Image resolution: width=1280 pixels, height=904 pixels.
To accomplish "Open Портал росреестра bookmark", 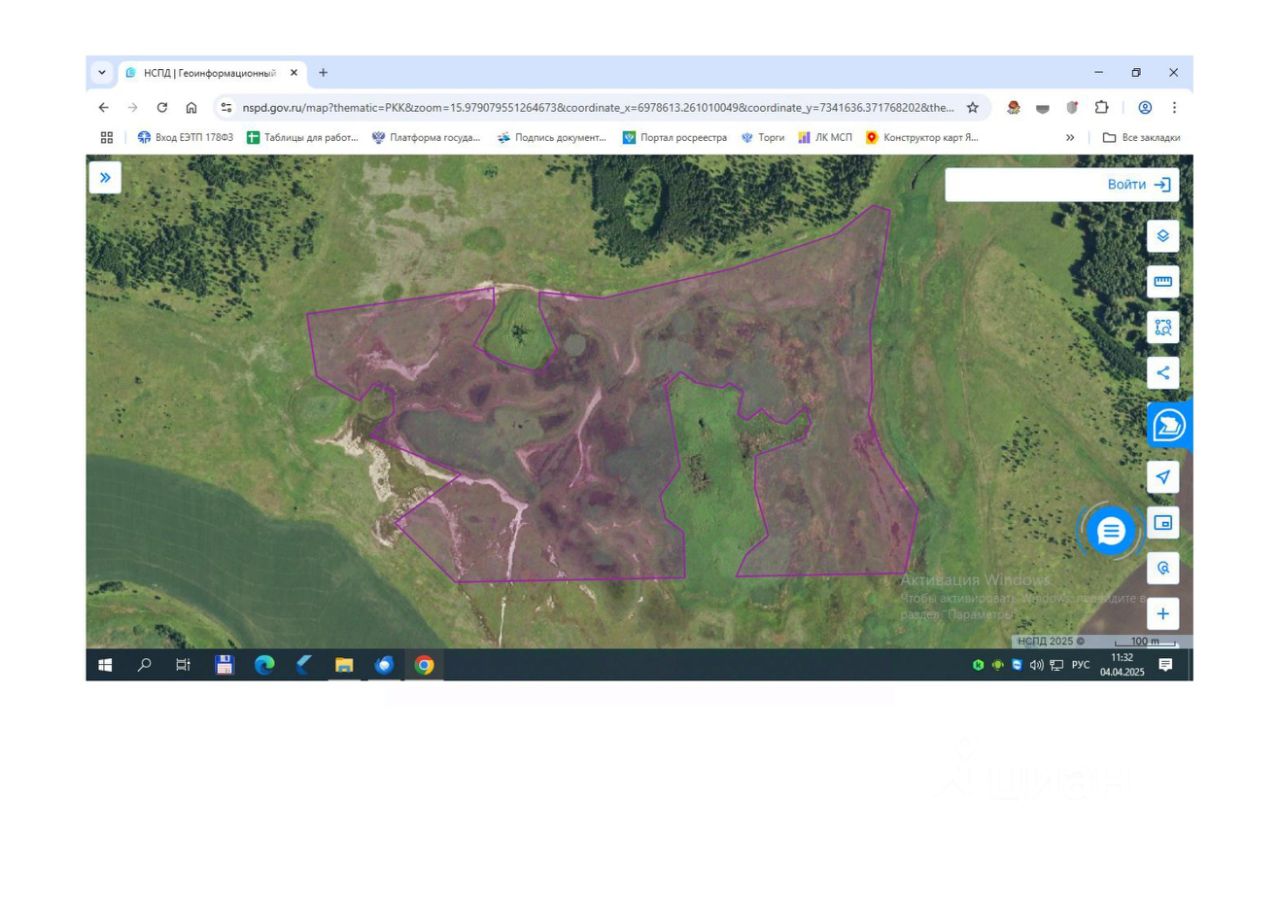I will click(675, 137).
